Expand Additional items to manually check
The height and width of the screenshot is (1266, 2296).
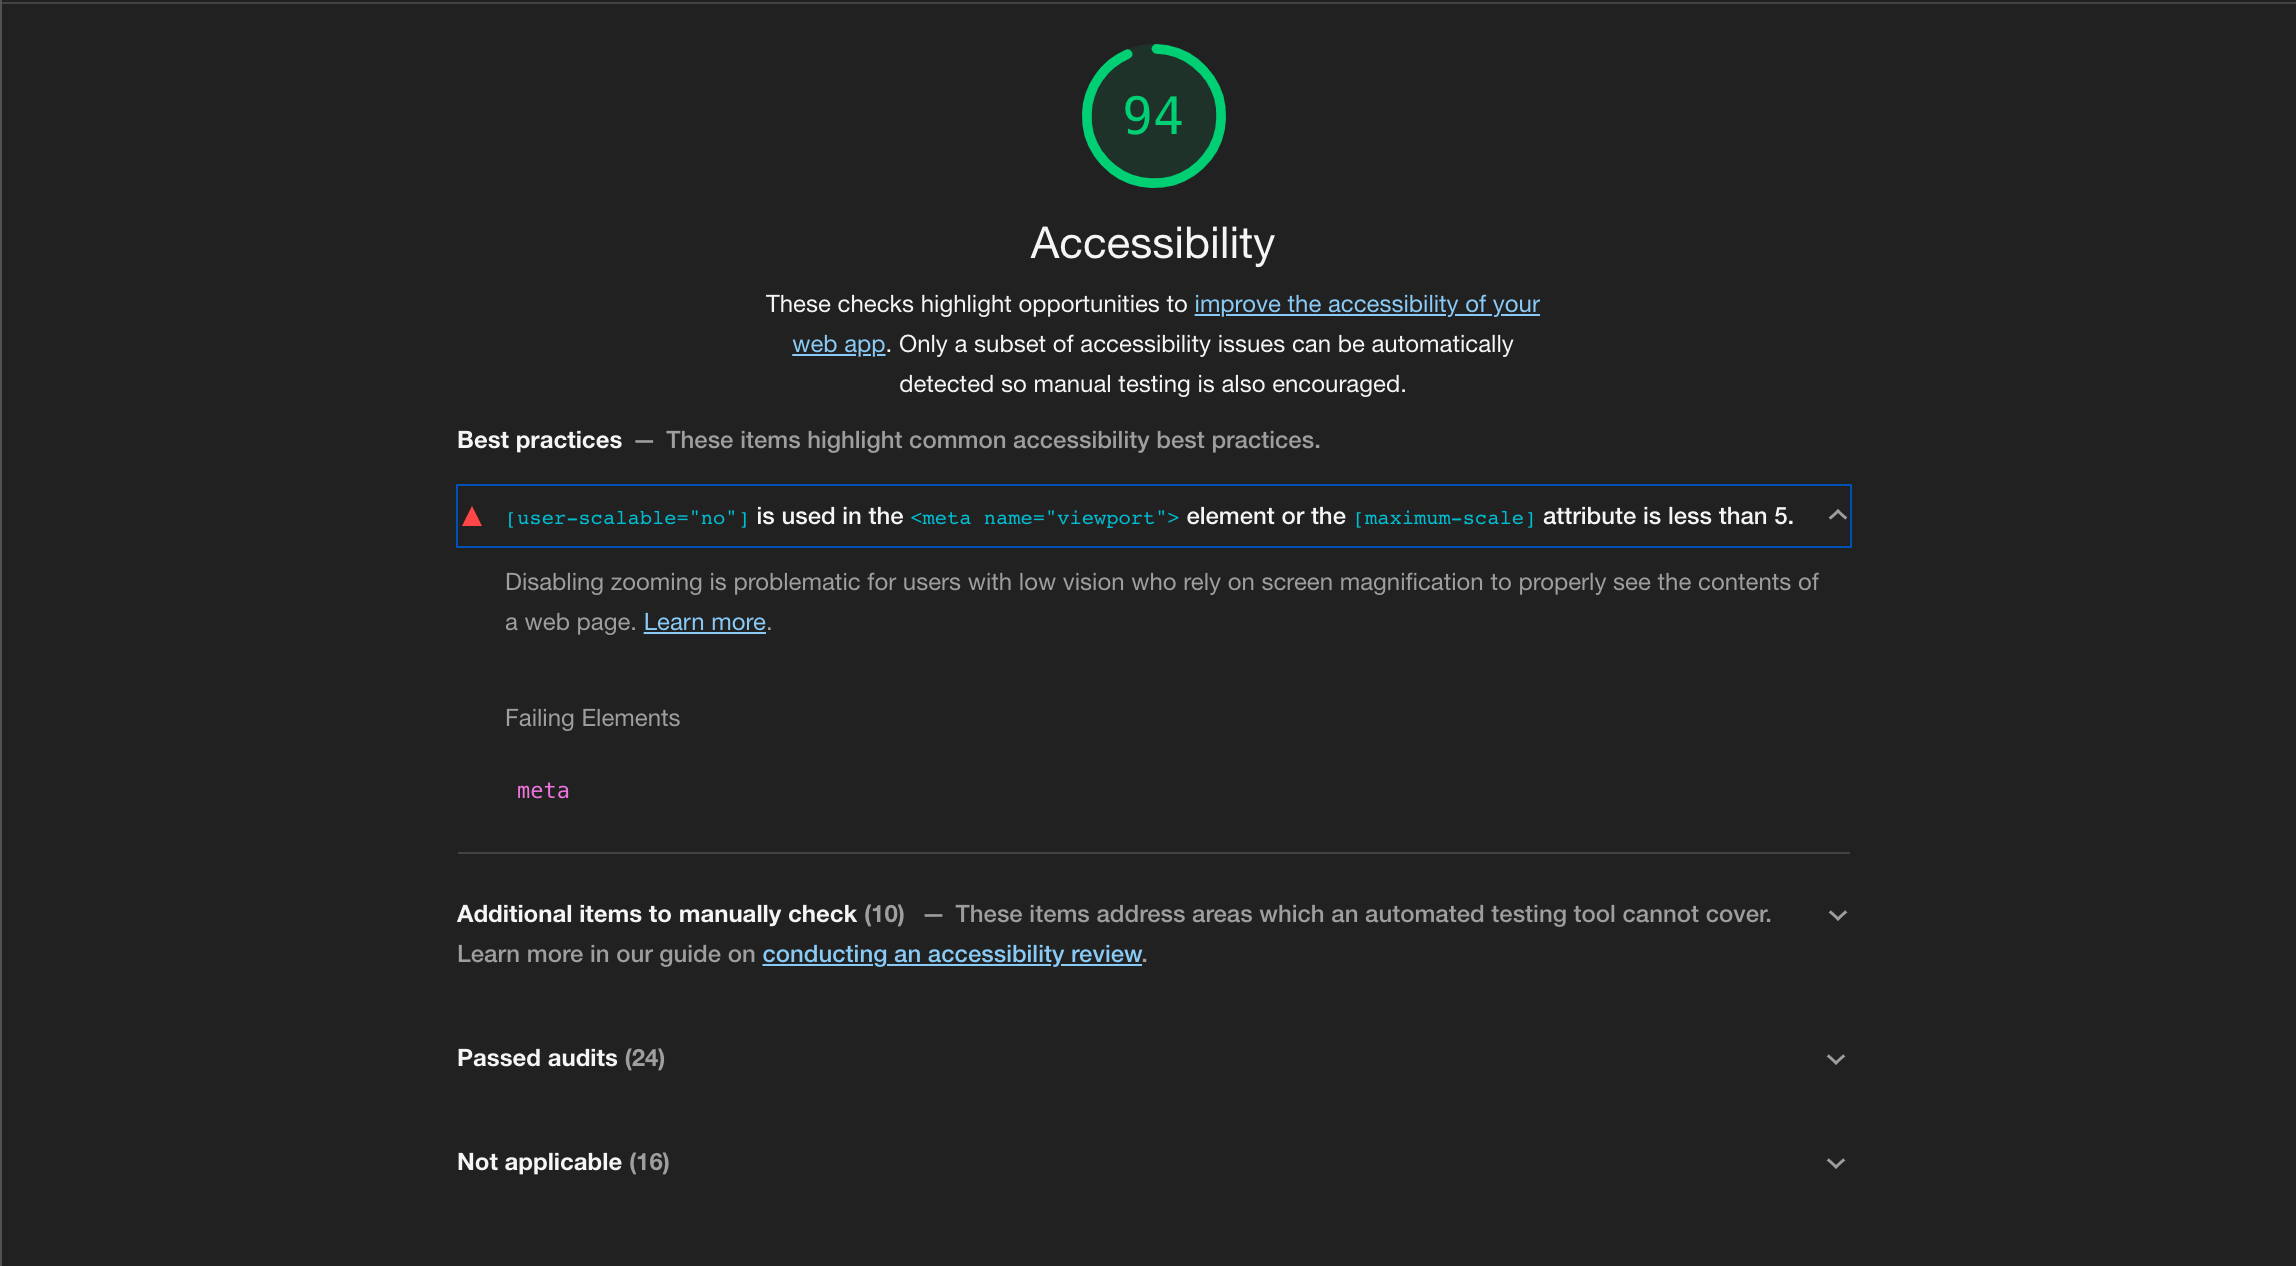pos(1836,914)
